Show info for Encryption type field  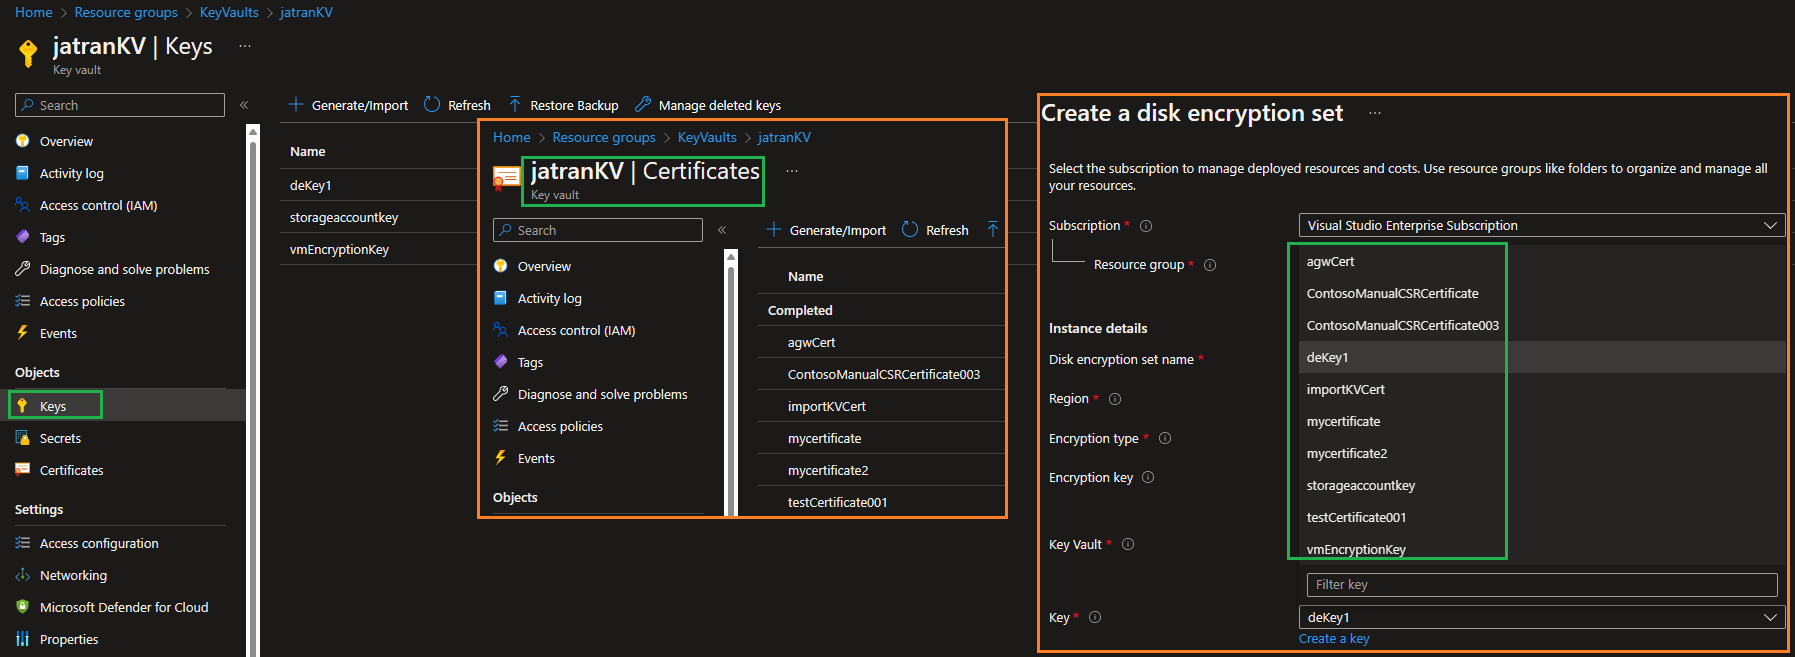tap(1165, 438)
